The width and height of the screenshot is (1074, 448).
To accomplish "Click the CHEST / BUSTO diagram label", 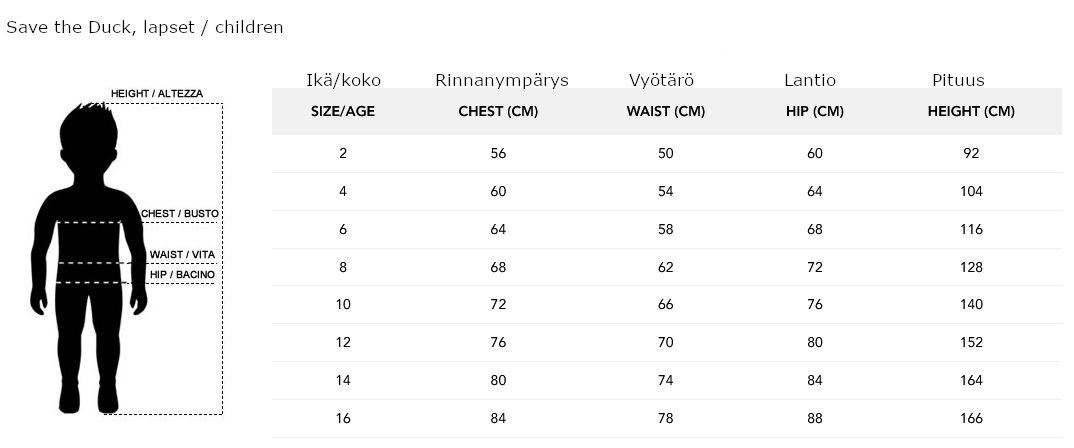I will [x=180, y=214].
